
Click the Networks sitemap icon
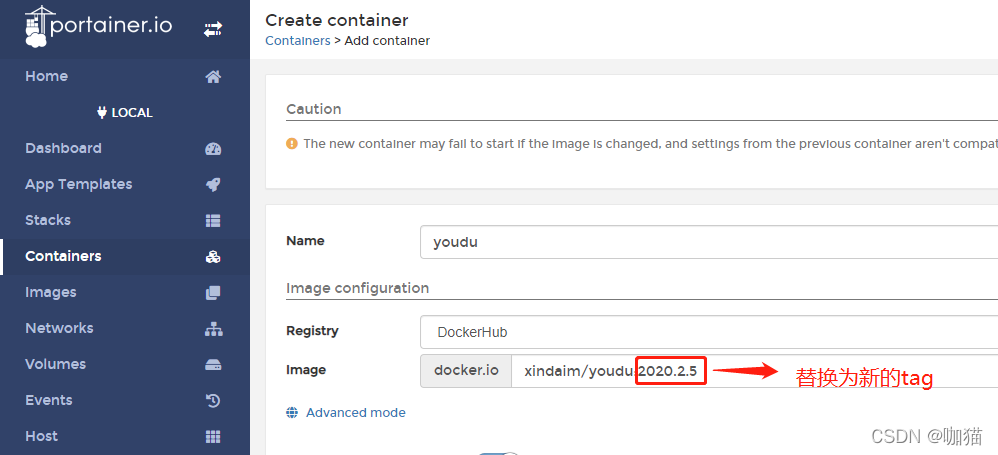213,329
